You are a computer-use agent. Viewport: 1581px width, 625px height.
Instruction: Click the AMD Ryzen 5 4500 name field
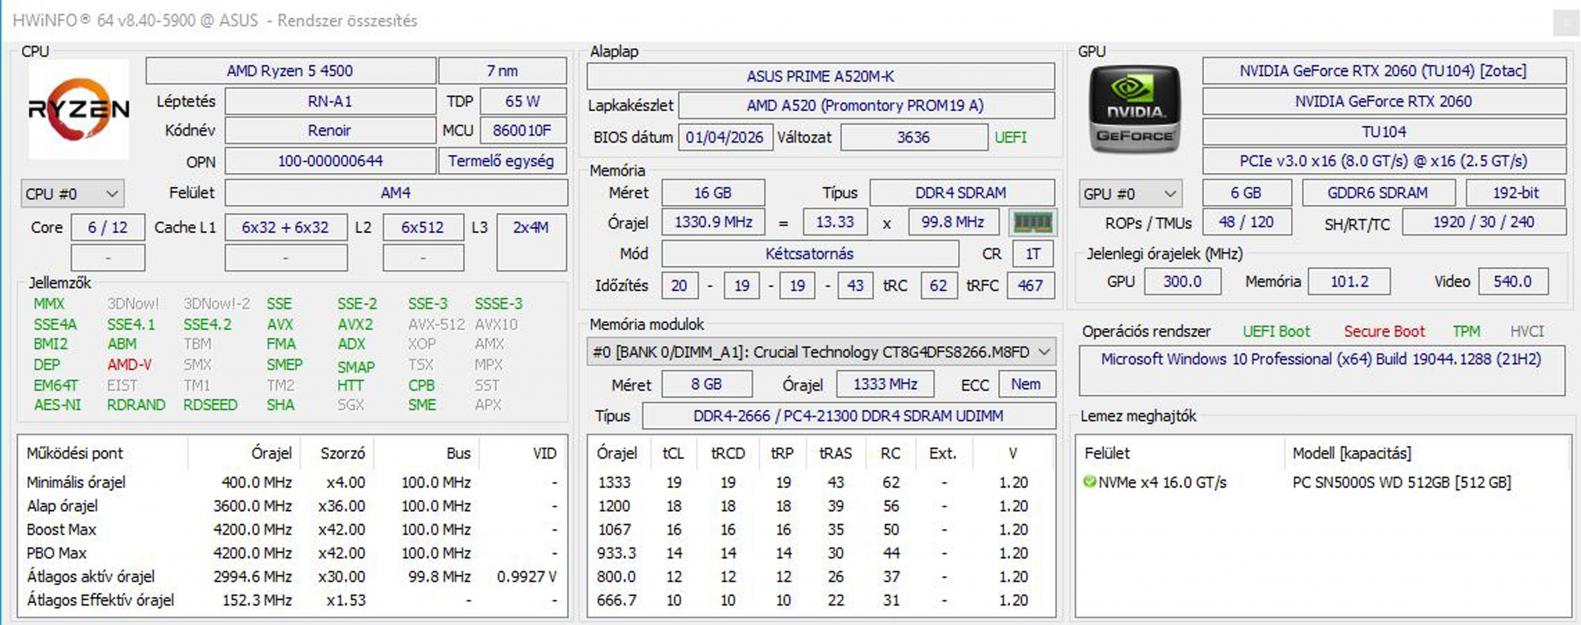[290, 71]
